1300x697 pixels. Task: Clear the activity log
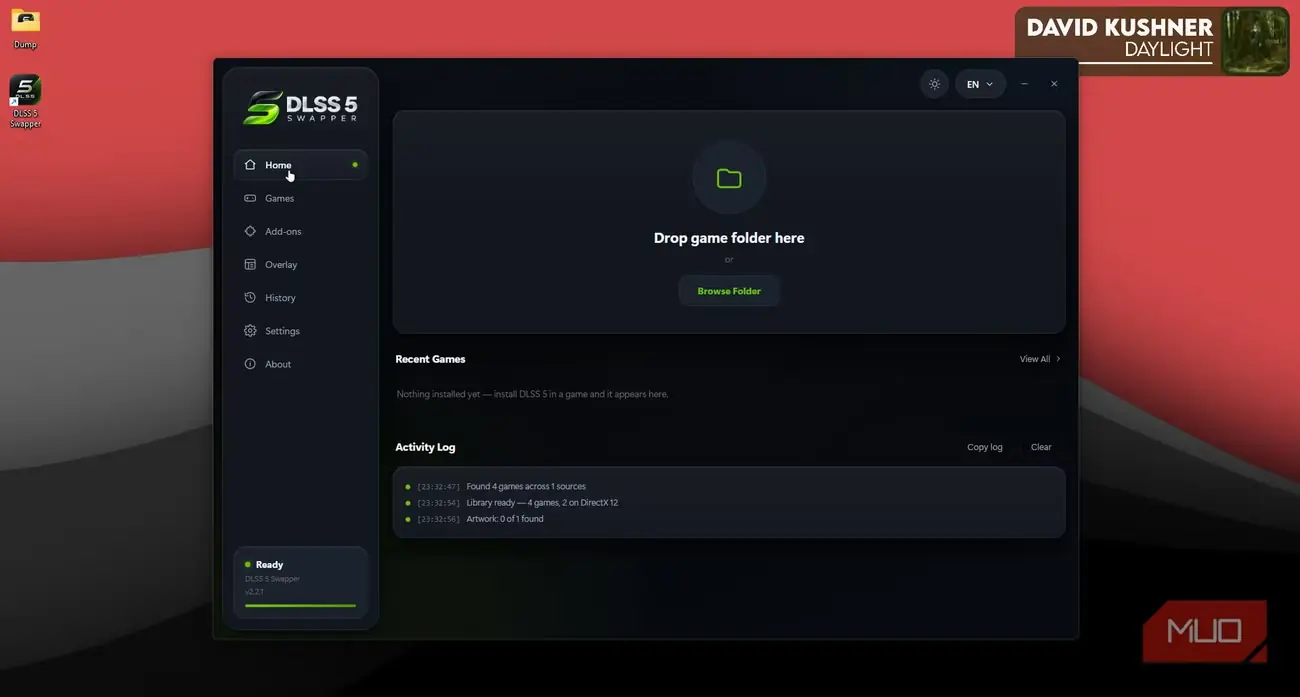point(1041,447)
